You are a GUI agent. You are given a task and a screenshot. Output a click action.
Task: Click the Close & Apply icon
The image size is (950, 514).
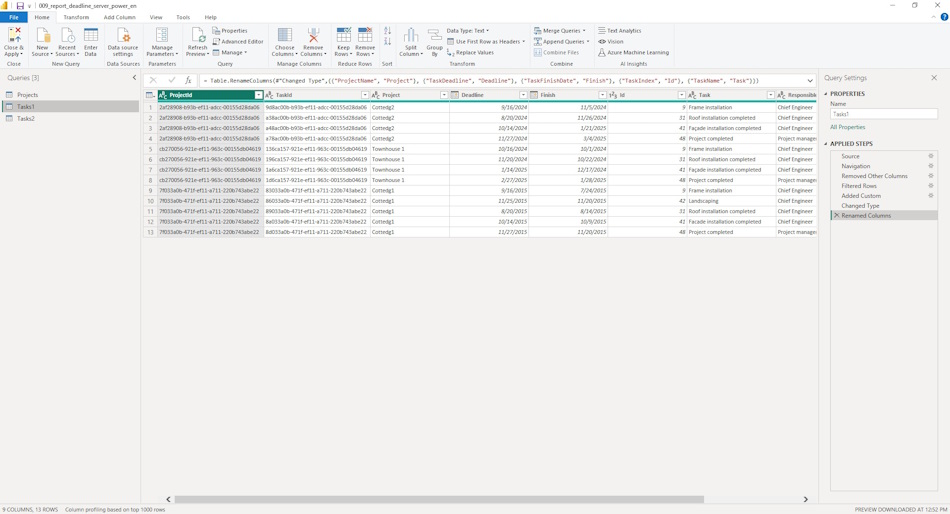(14, 35)
